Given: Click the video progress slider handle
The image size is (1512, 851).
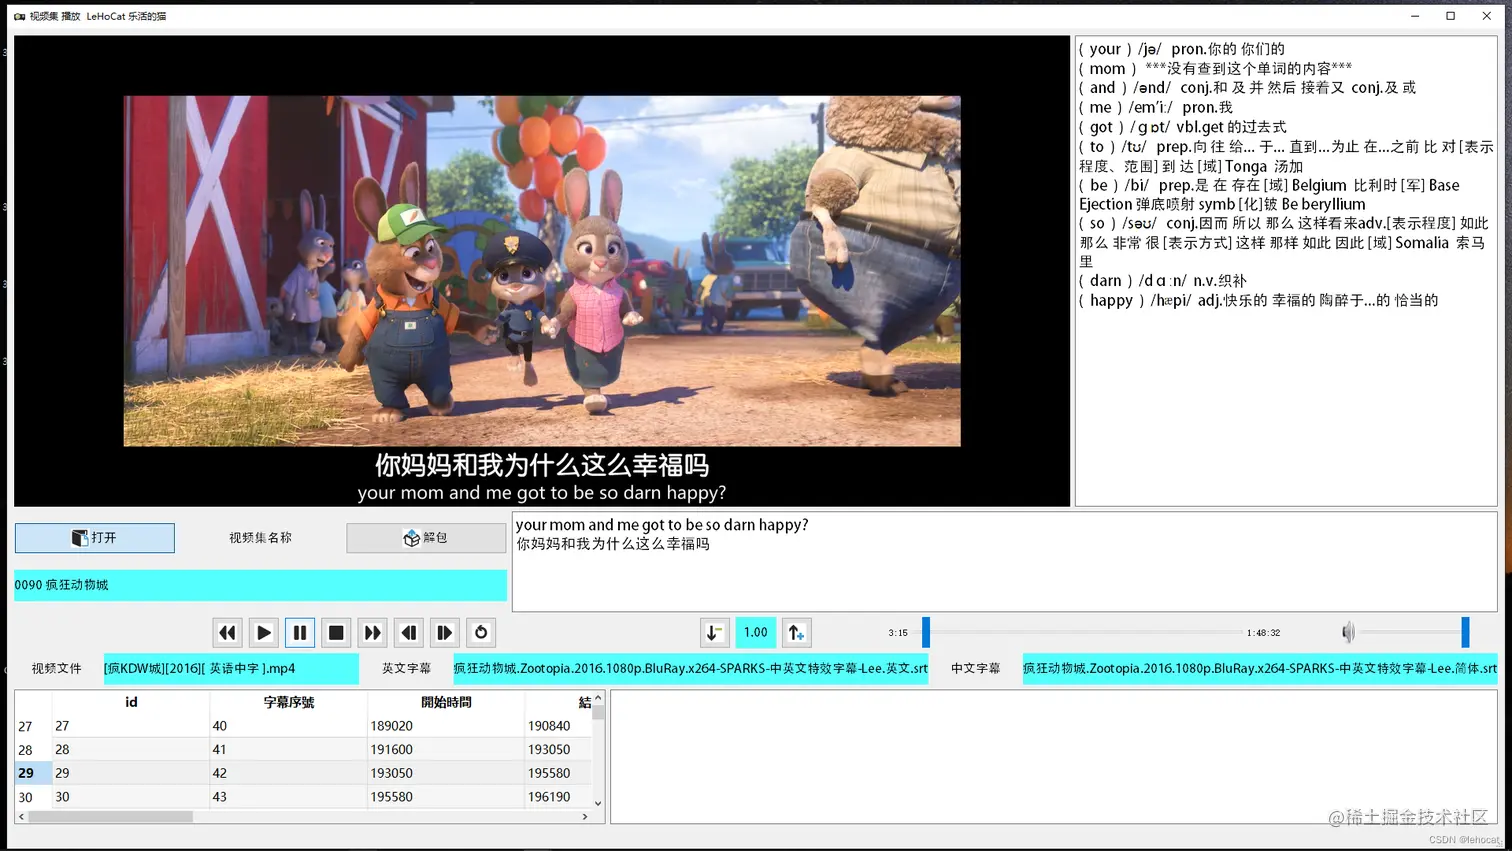Looking at the screenshot, I should pos(926,632).
